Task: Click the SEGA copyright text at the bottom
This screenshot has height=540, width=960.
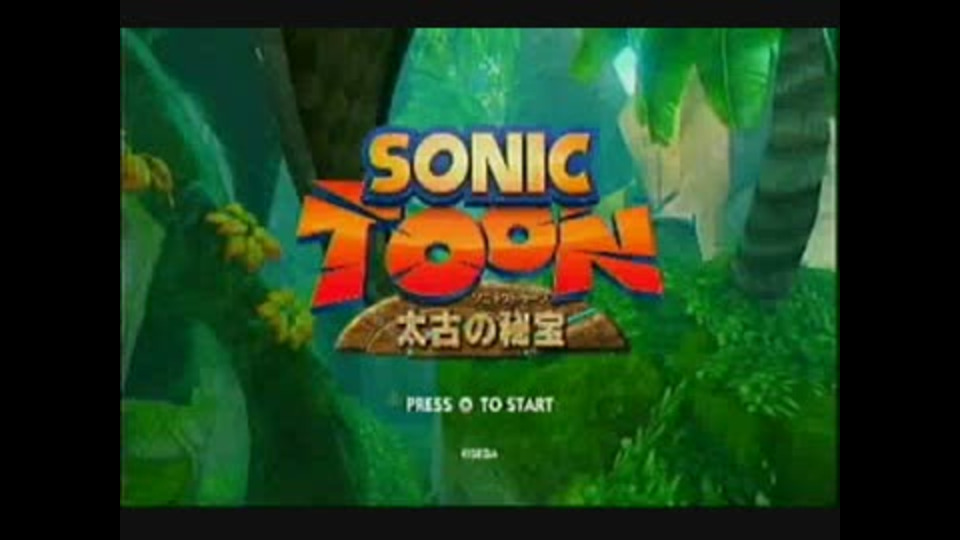Action: point(479,454)
